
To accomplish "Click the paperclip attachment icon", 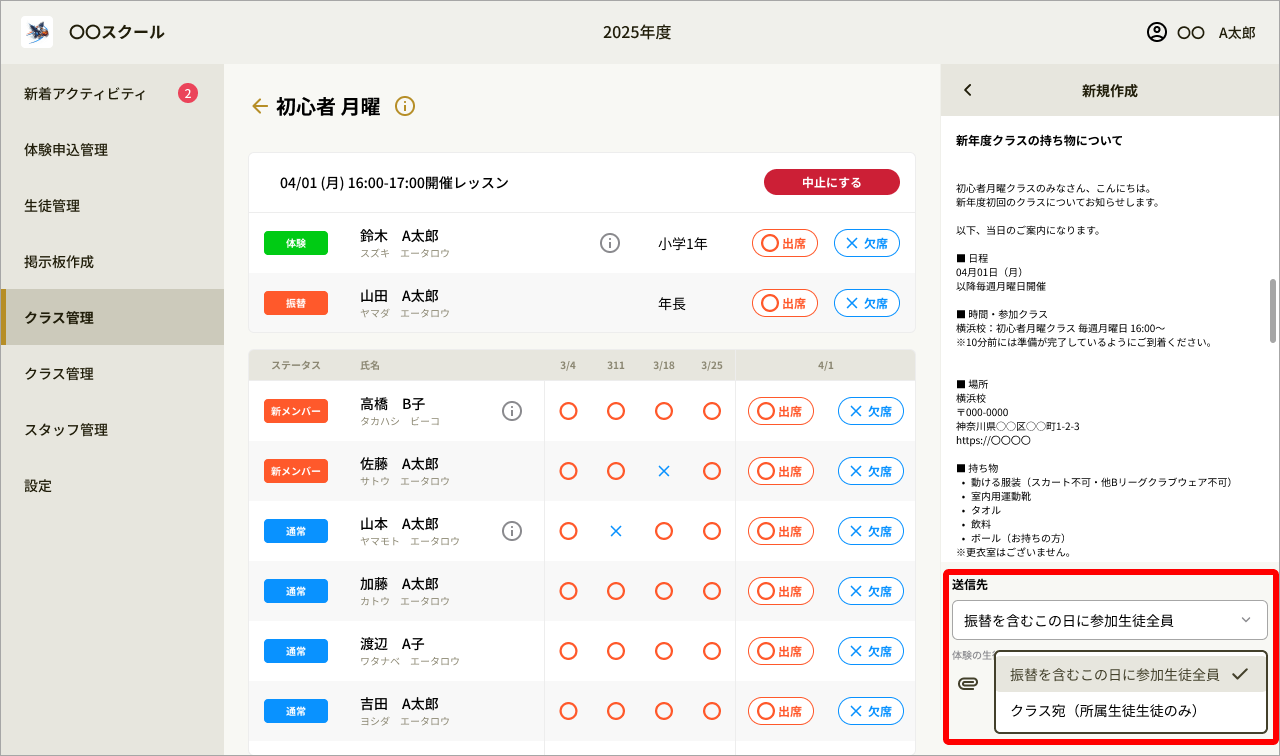I will (967, 682).
